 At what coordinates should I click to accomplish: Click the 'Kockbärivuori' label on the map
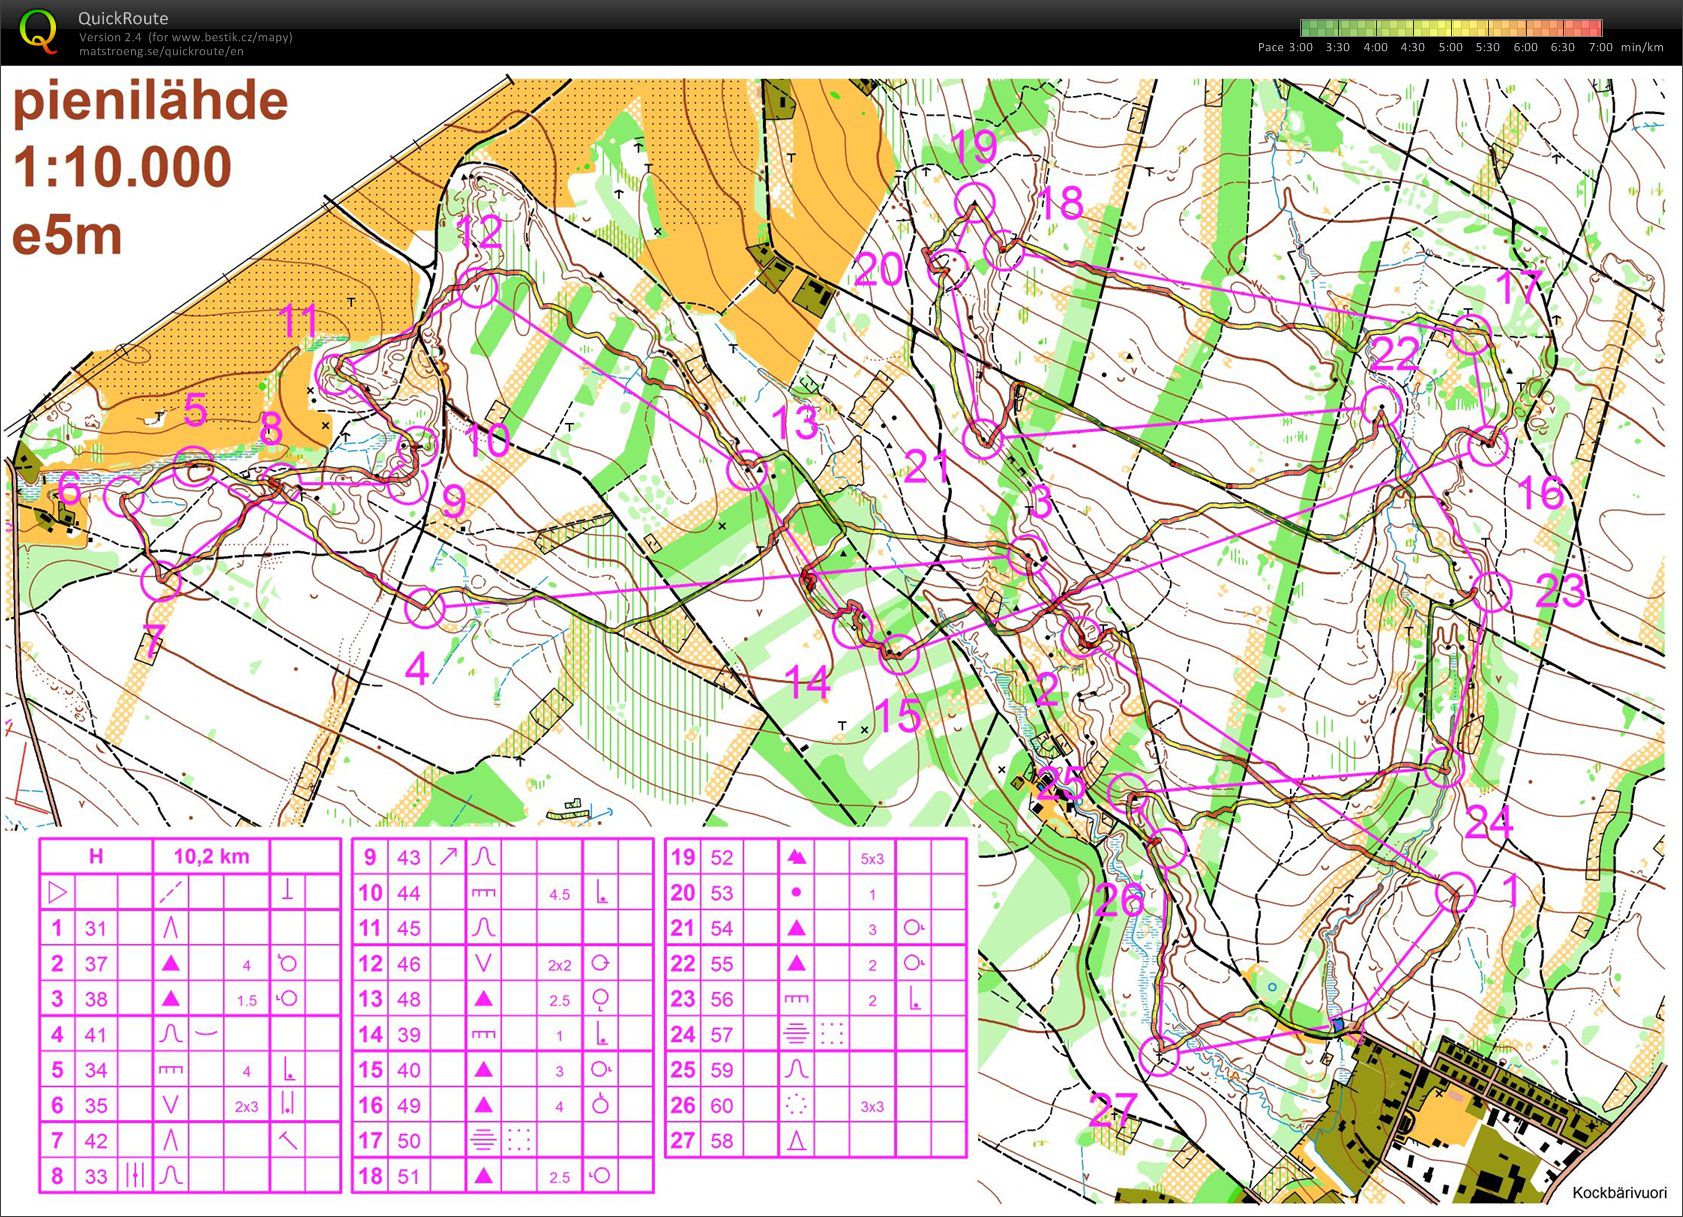pyautogui.click(x=1619, y=1192)
